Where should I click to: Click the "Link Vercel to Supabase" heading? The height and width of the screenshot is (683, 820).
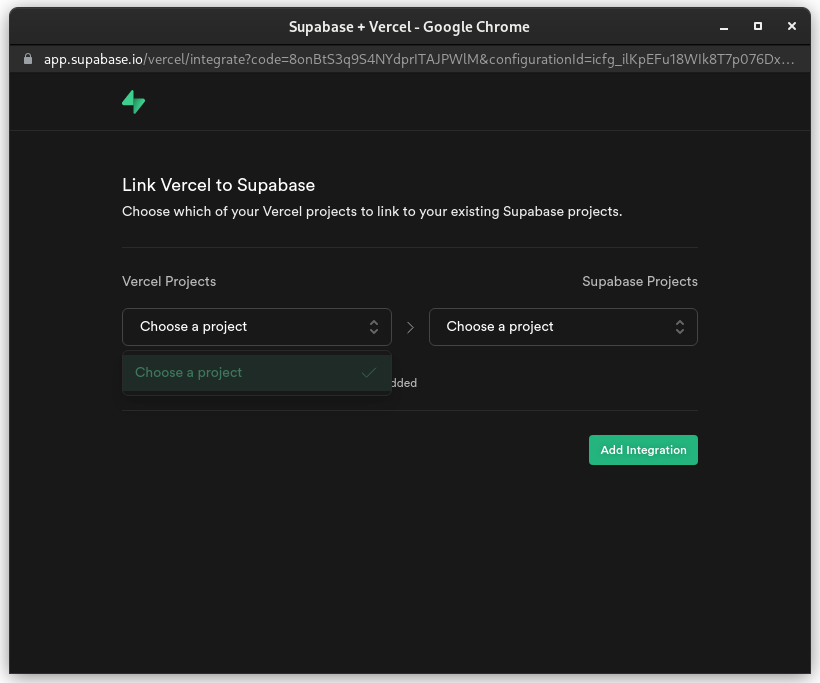pos(219,185)
